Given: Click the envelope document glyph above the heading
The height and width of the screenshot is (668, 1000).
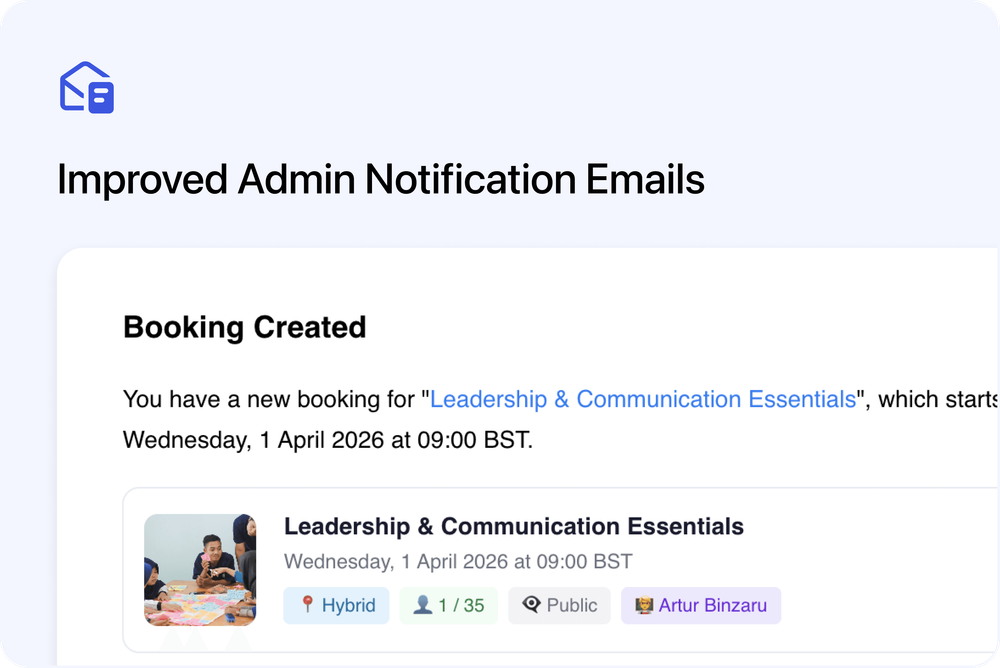Looking at the screenshot, I should [x=87, y=88].
